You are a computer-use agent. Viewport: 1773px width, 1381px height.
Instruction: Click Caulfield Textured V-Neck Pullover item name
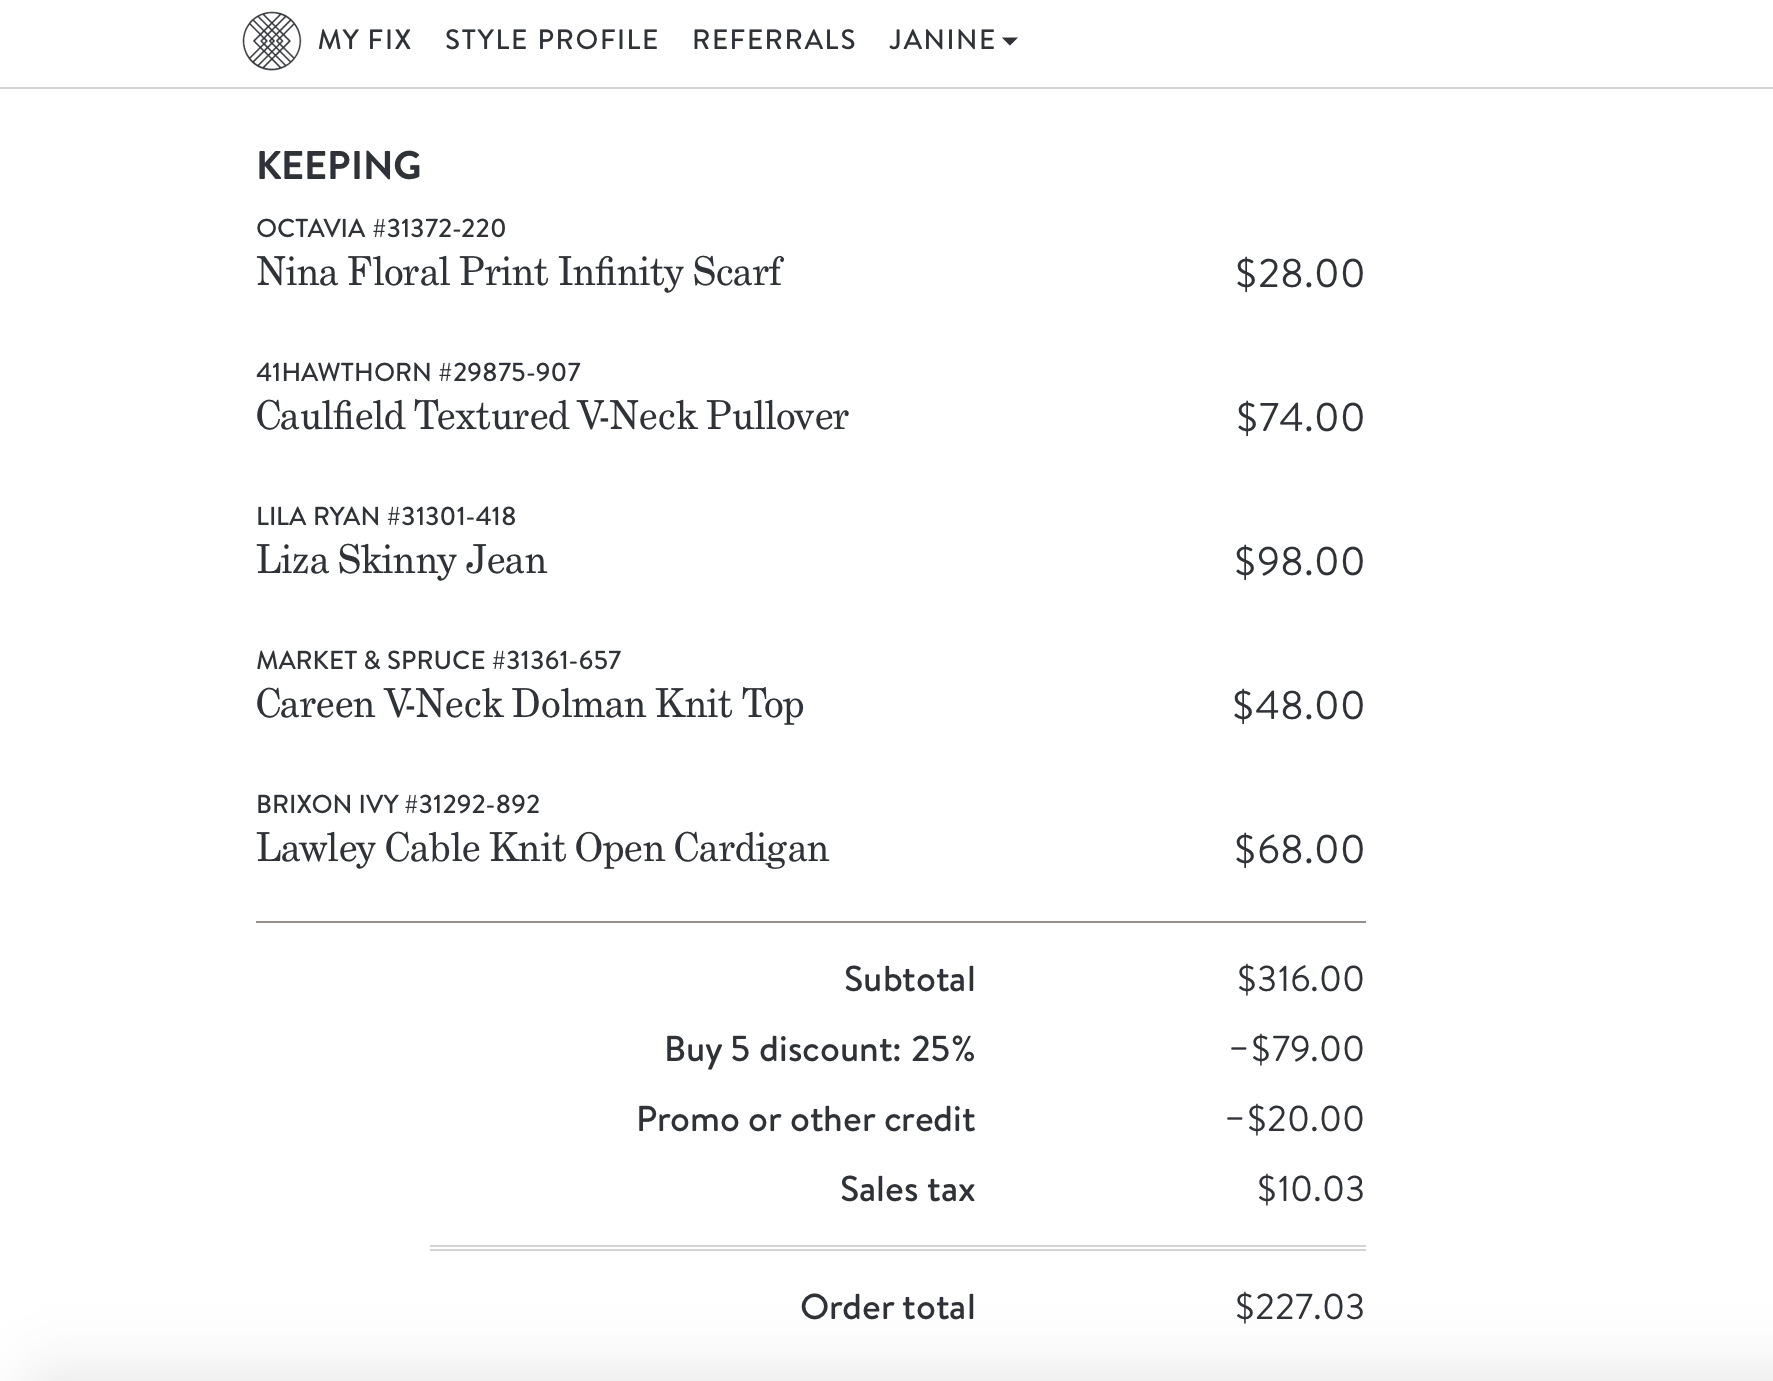click(x=552, y=416)
